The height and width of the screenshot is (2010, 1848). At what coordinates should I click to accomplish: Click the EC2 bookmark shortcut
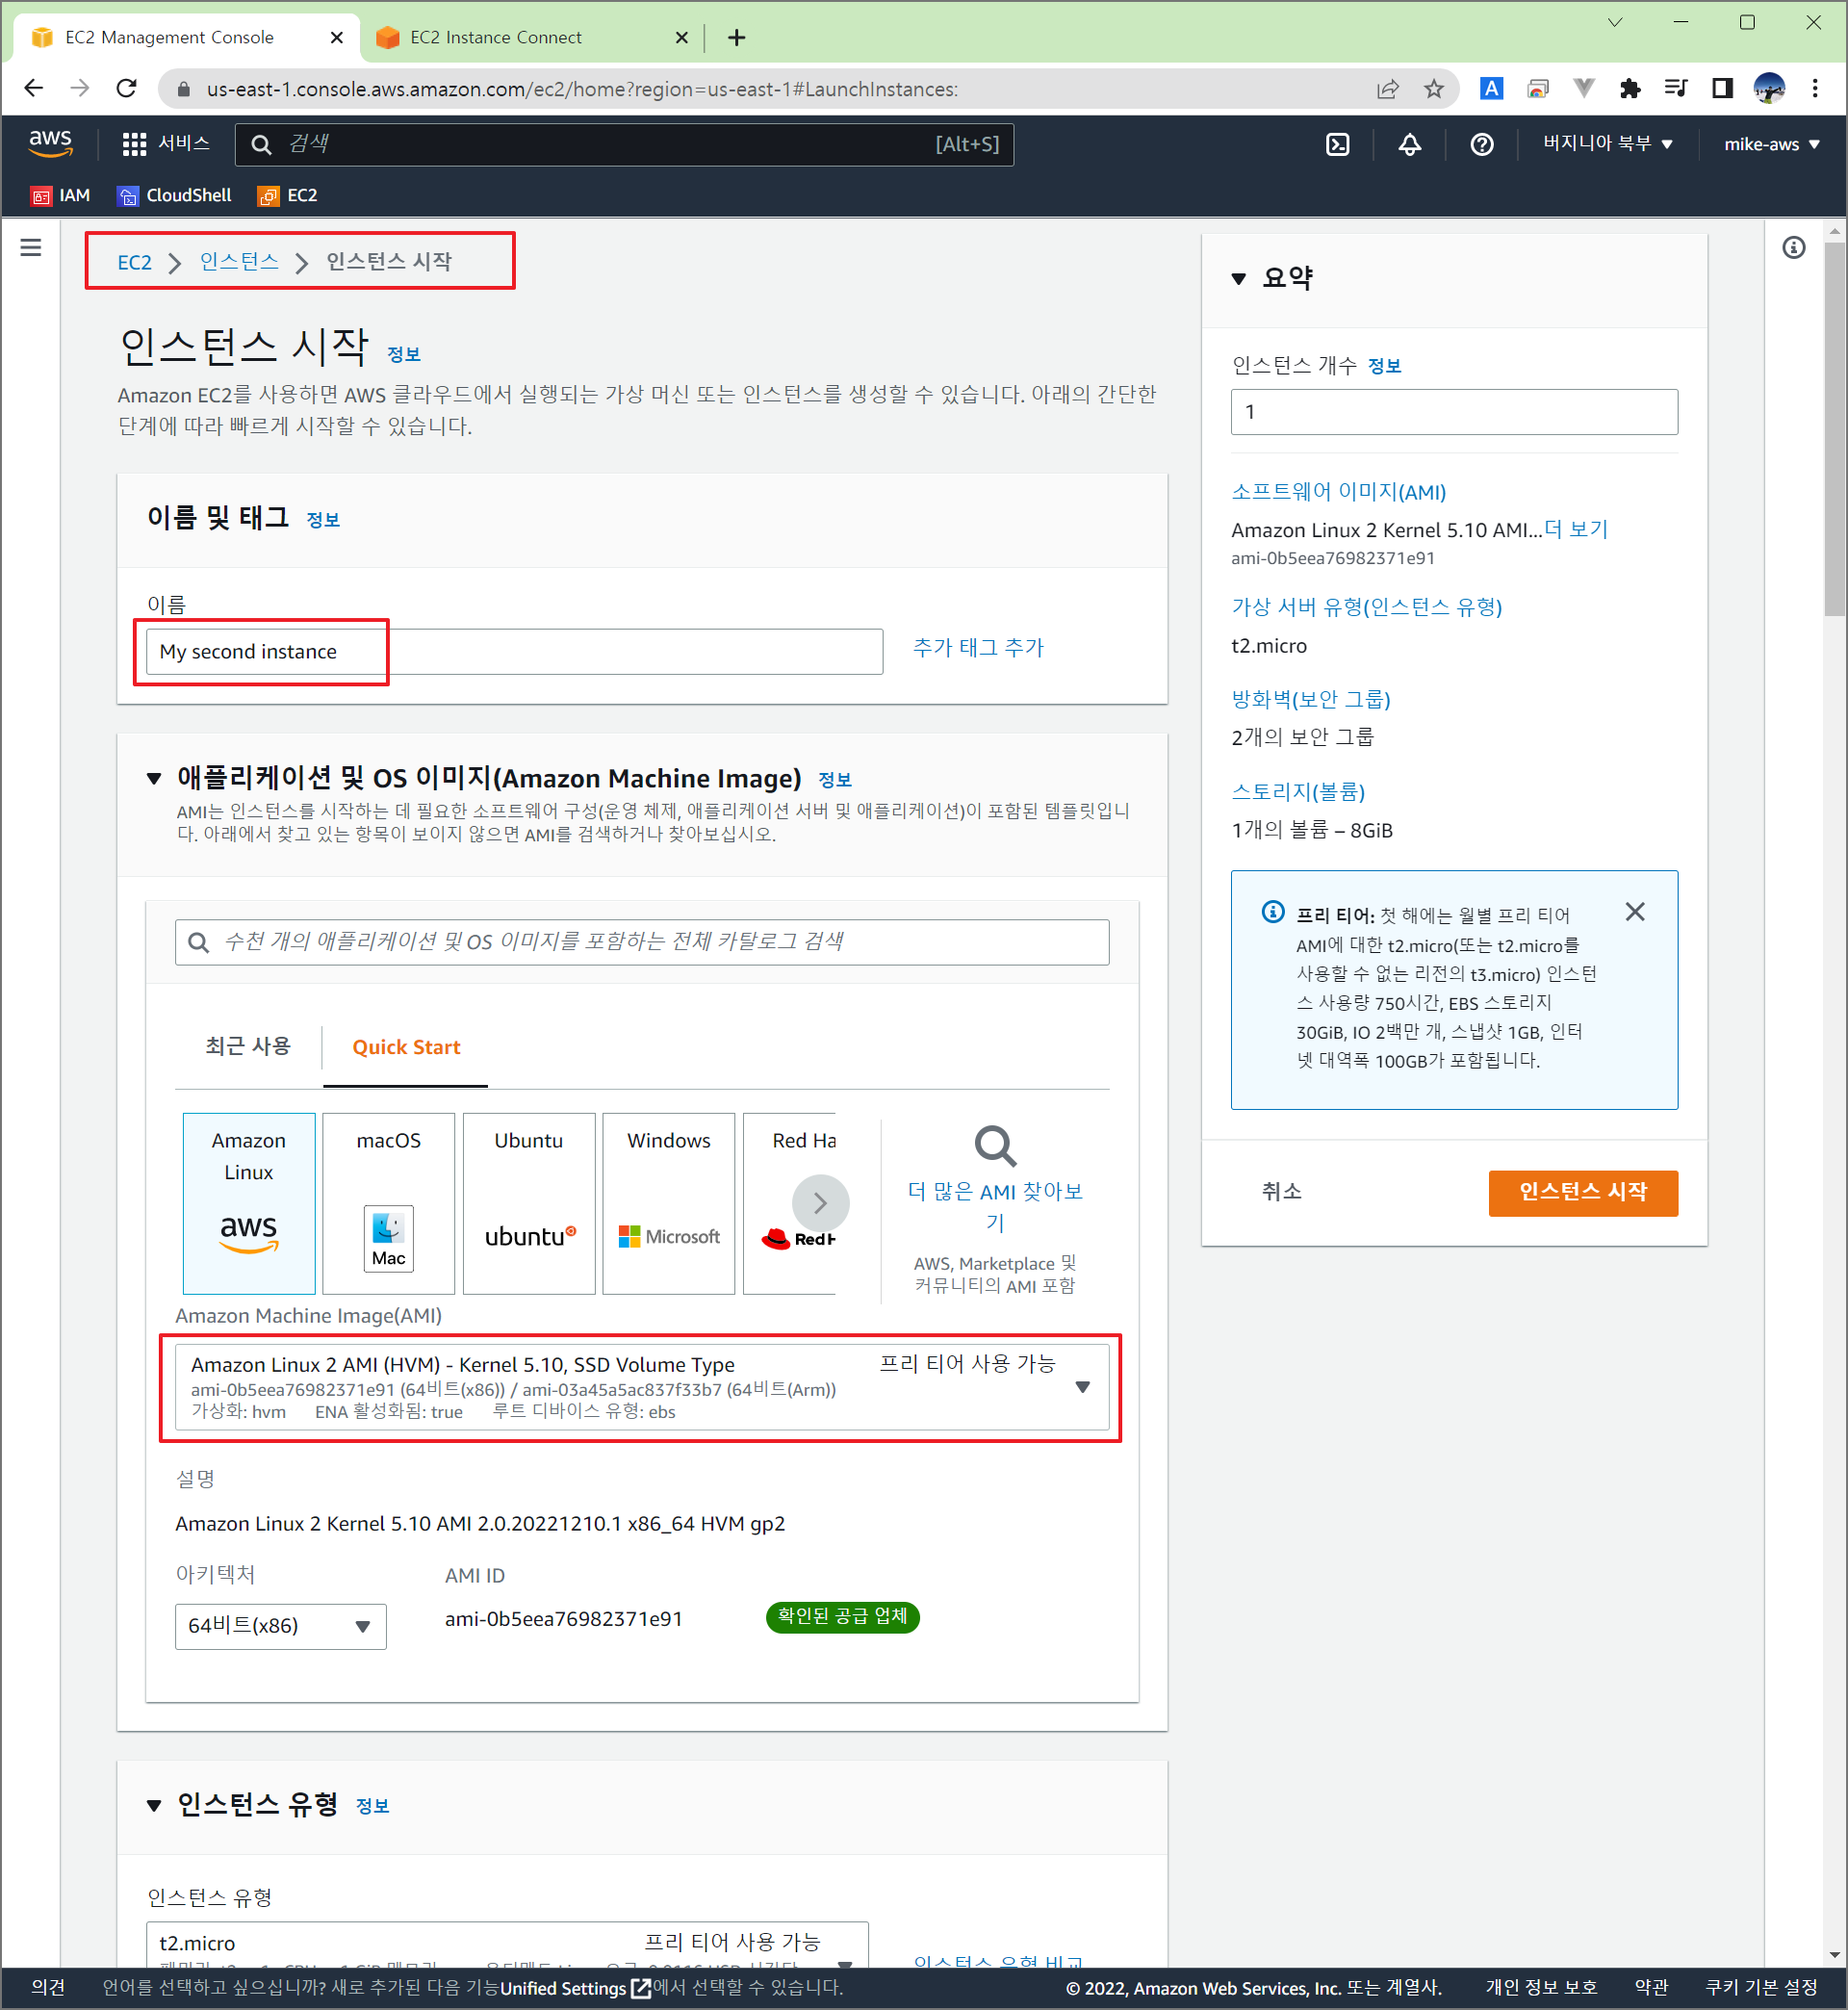click(288, 196)
